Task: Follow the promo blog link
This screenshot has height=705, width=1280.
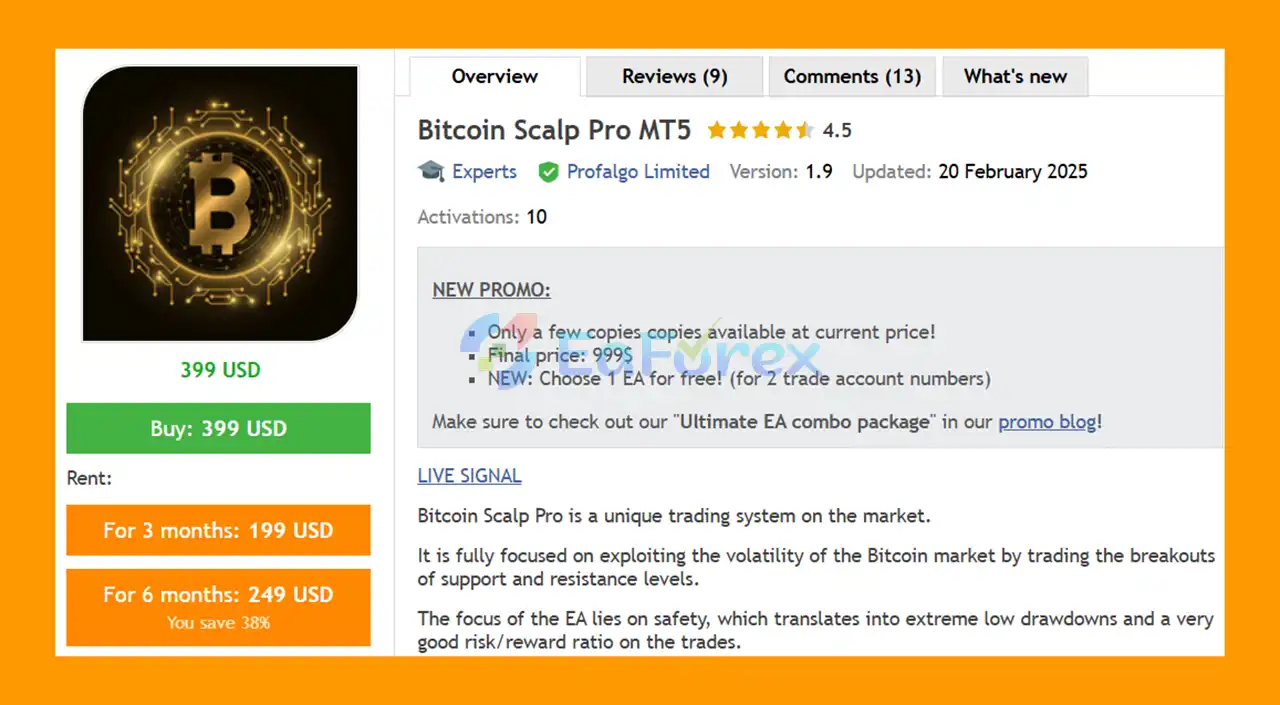Action: 1047,421
